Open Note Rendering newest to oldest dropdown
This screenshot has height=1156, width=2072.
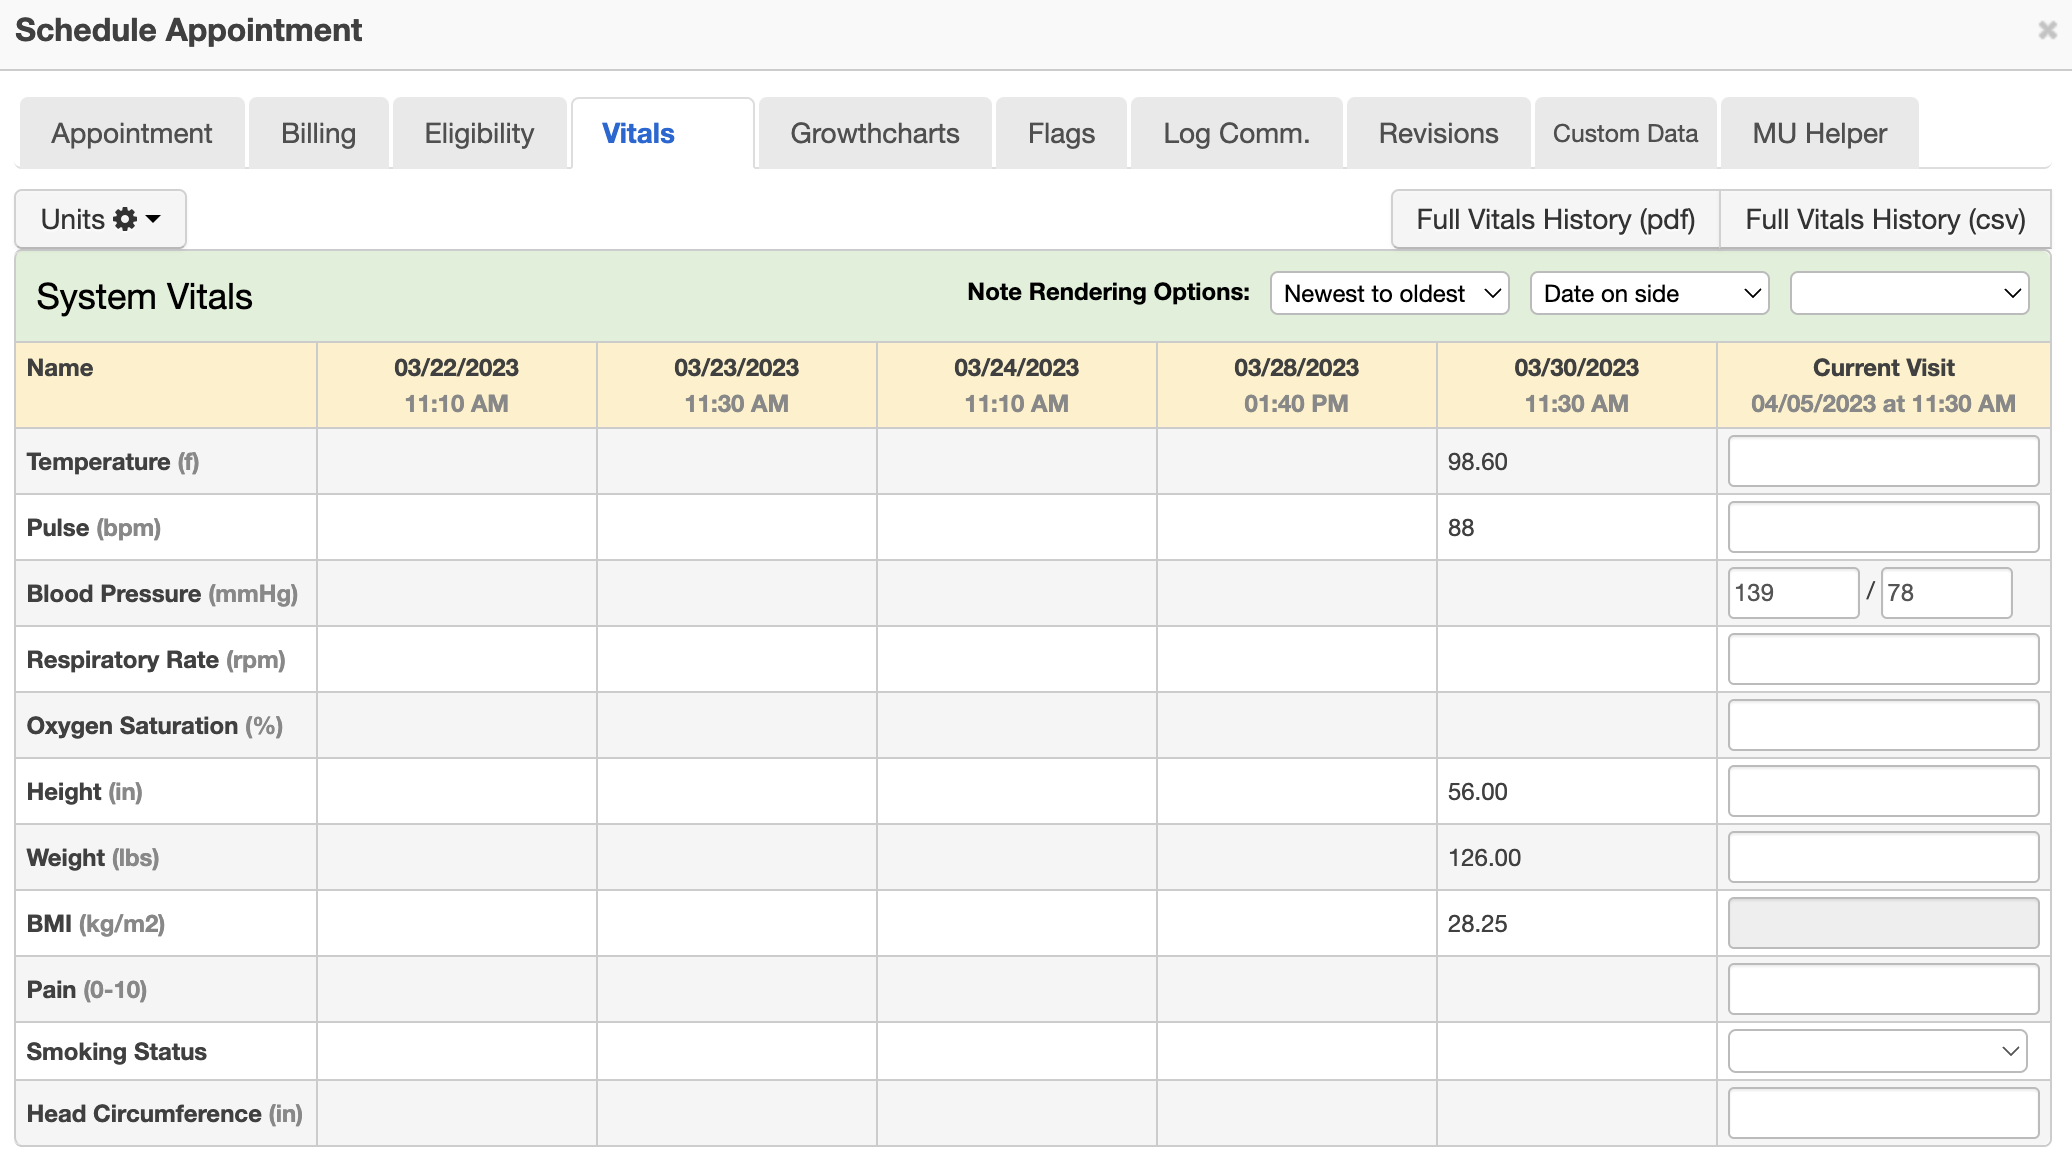(1390, 293)
